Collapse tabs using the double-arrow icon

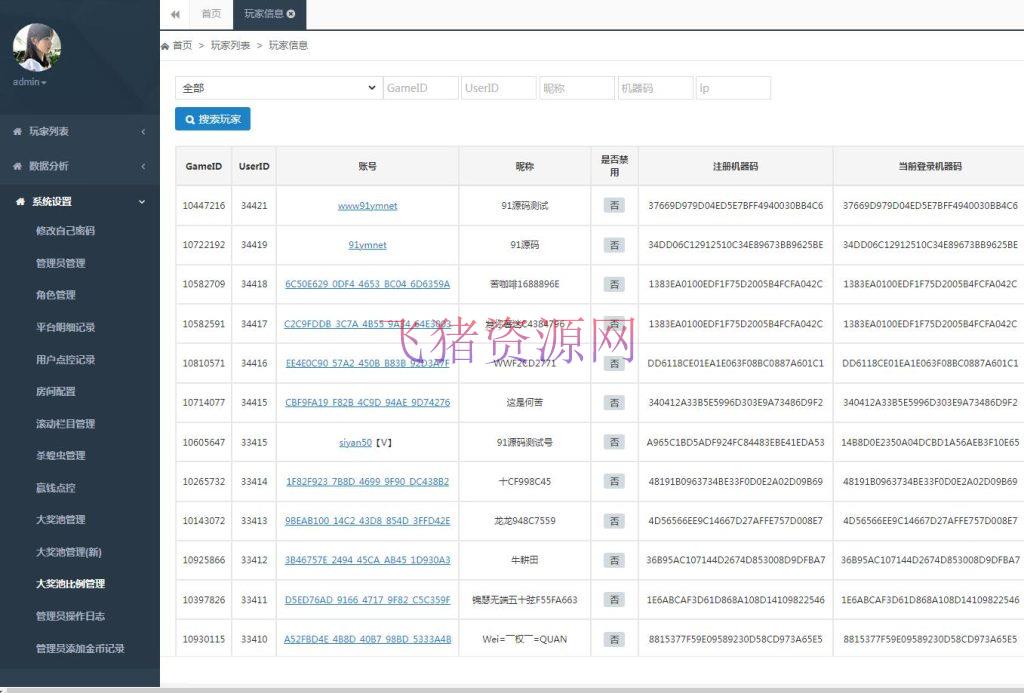pyautogui.click(x=175, y=15)
